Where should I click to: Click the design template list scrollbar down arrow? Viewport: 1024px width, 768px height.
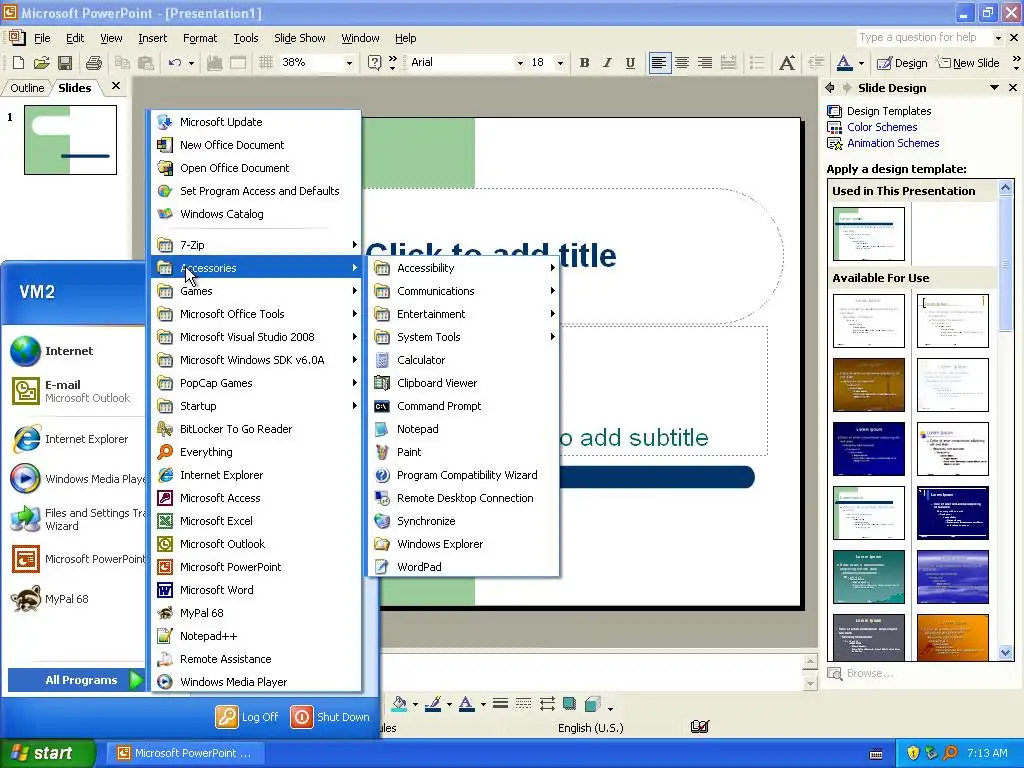pos(1006,652)
